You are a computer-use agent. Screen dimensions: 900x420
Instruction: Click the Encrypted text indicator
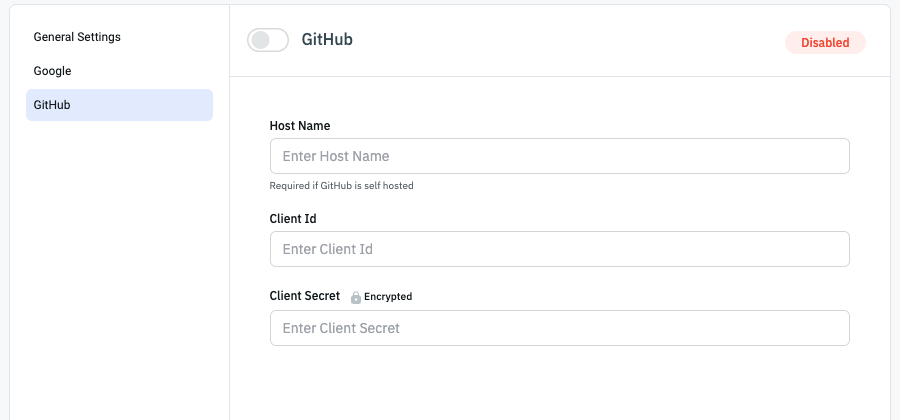[388, 297]
